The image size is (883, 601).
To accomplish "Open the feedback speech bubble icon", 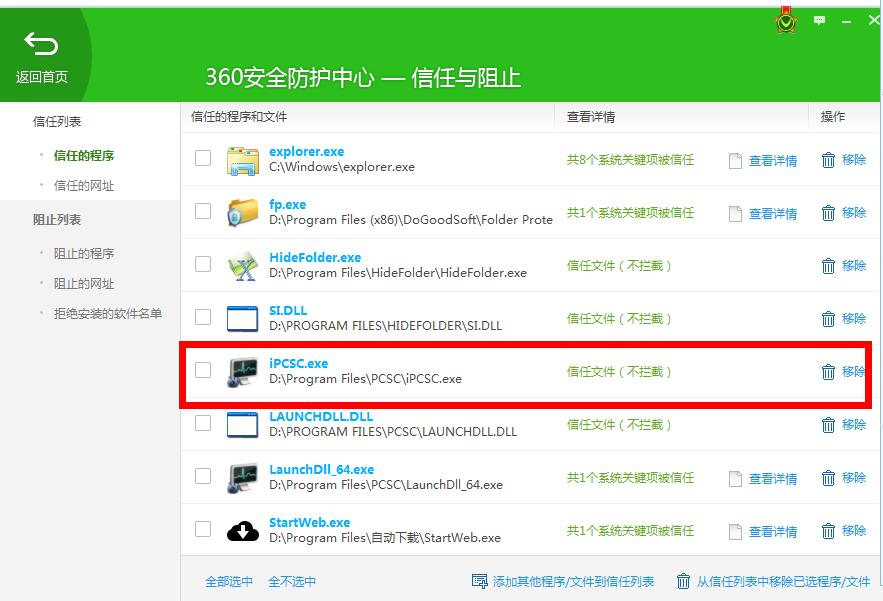I will [x=819, y=21].
